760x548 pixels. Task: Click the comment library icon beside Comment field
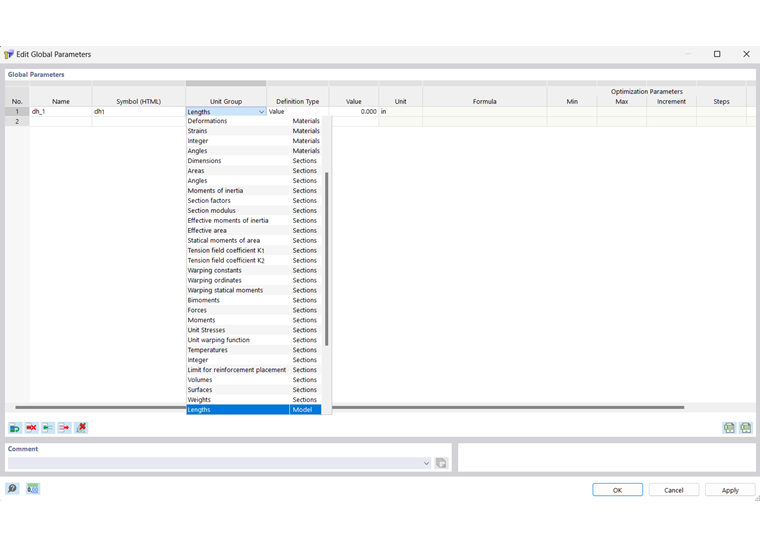pos(441,463)
